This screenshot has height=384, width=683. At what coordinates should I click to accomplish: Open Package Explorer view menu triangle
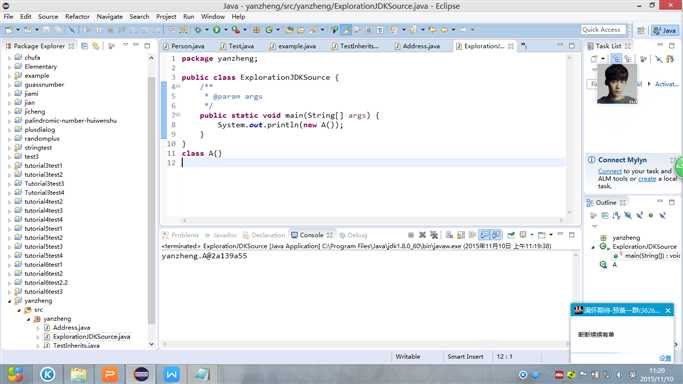pos(125,45)
